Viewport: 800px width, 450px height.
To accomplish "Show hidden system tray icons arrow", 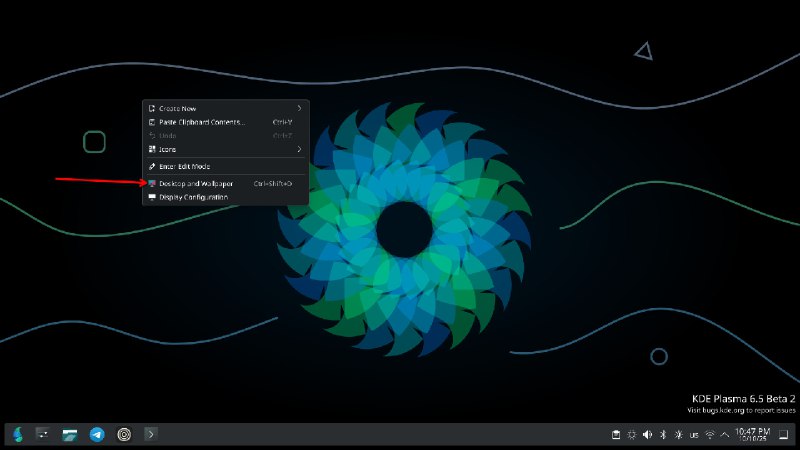I will pos(725,435).
